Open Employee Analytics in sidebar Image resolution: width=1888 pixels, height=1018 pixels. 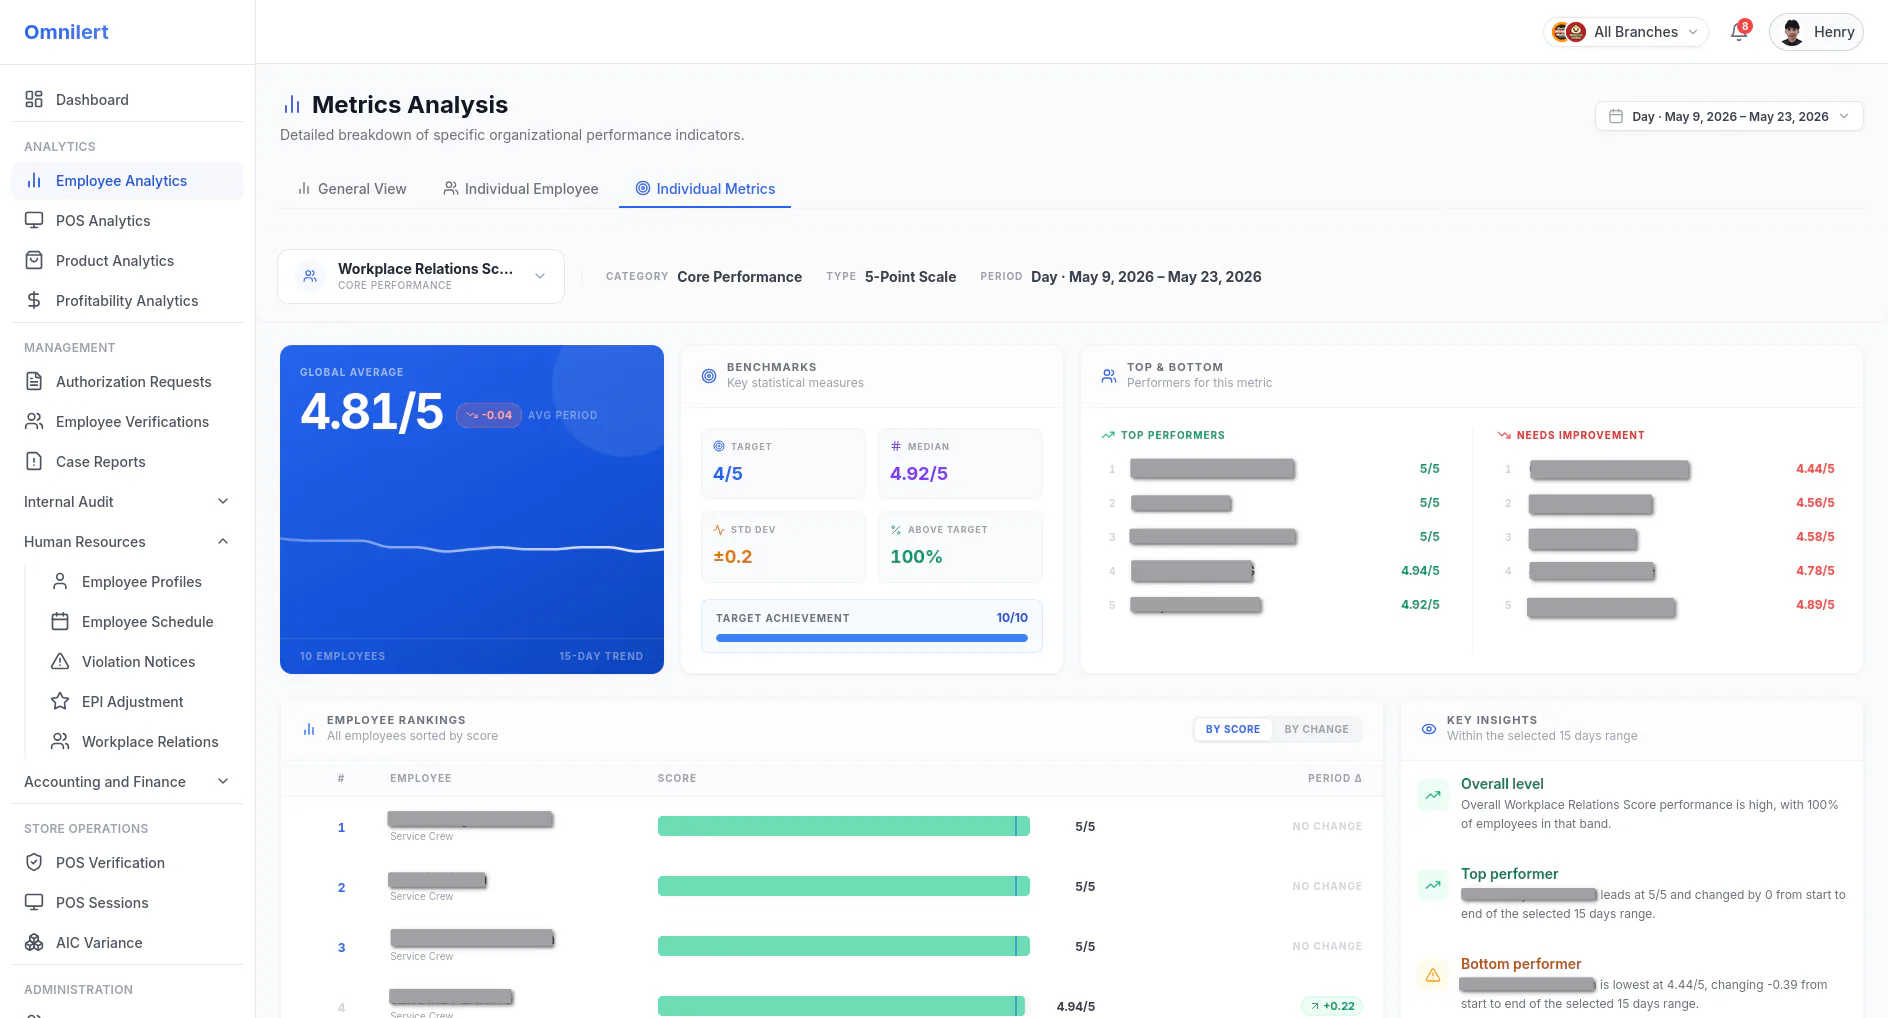tap(127, 180)
